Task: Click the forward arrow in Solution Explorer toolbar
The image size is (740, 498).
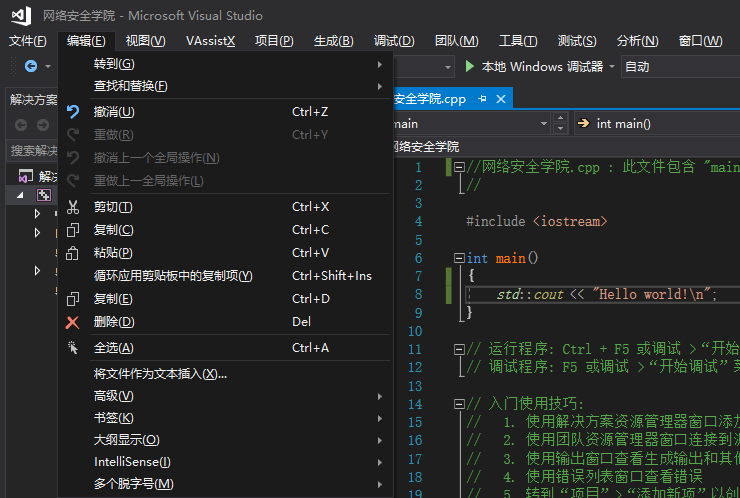Action: (43, 125)
